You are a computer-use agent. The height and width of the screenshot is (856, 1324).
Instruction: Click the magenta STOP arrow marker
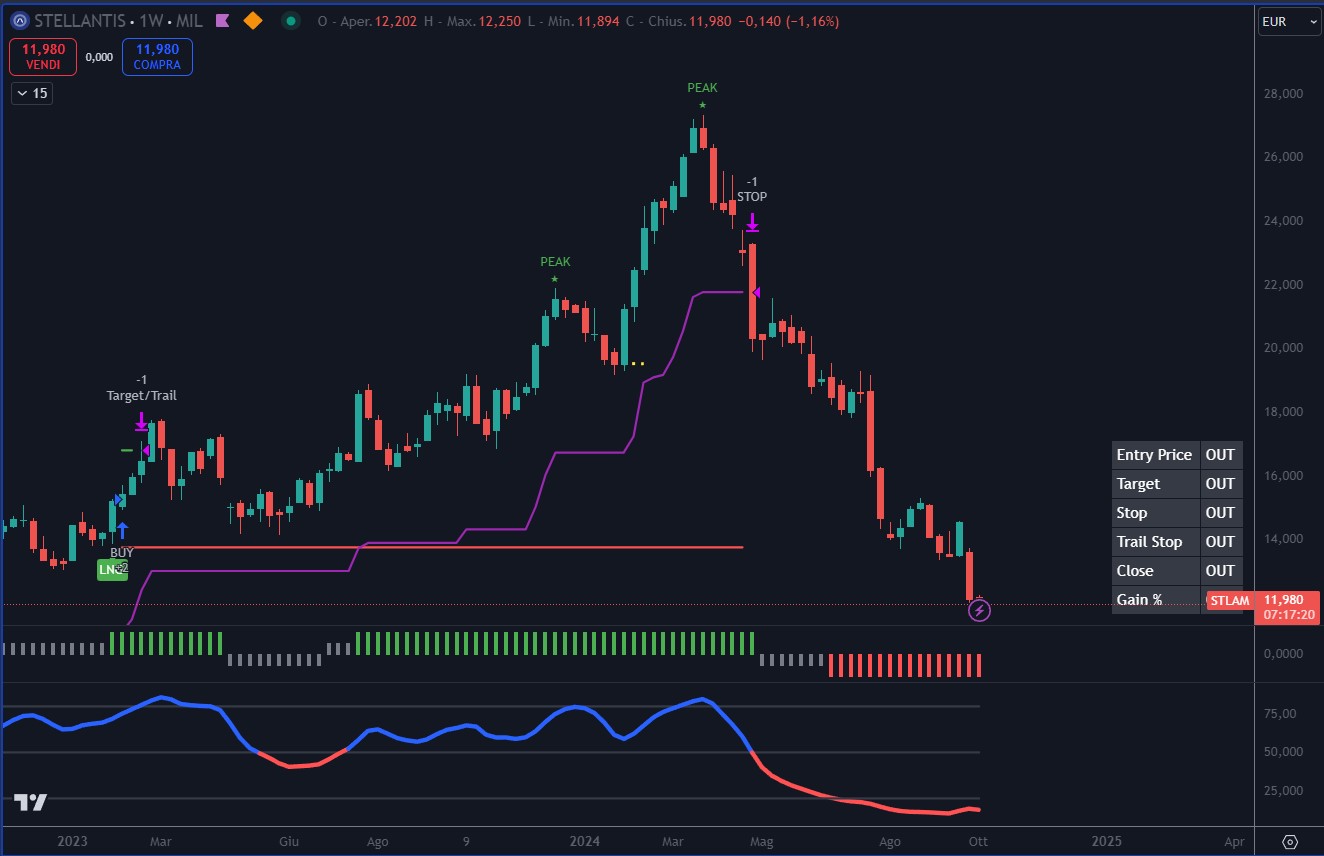coord(752,222)
